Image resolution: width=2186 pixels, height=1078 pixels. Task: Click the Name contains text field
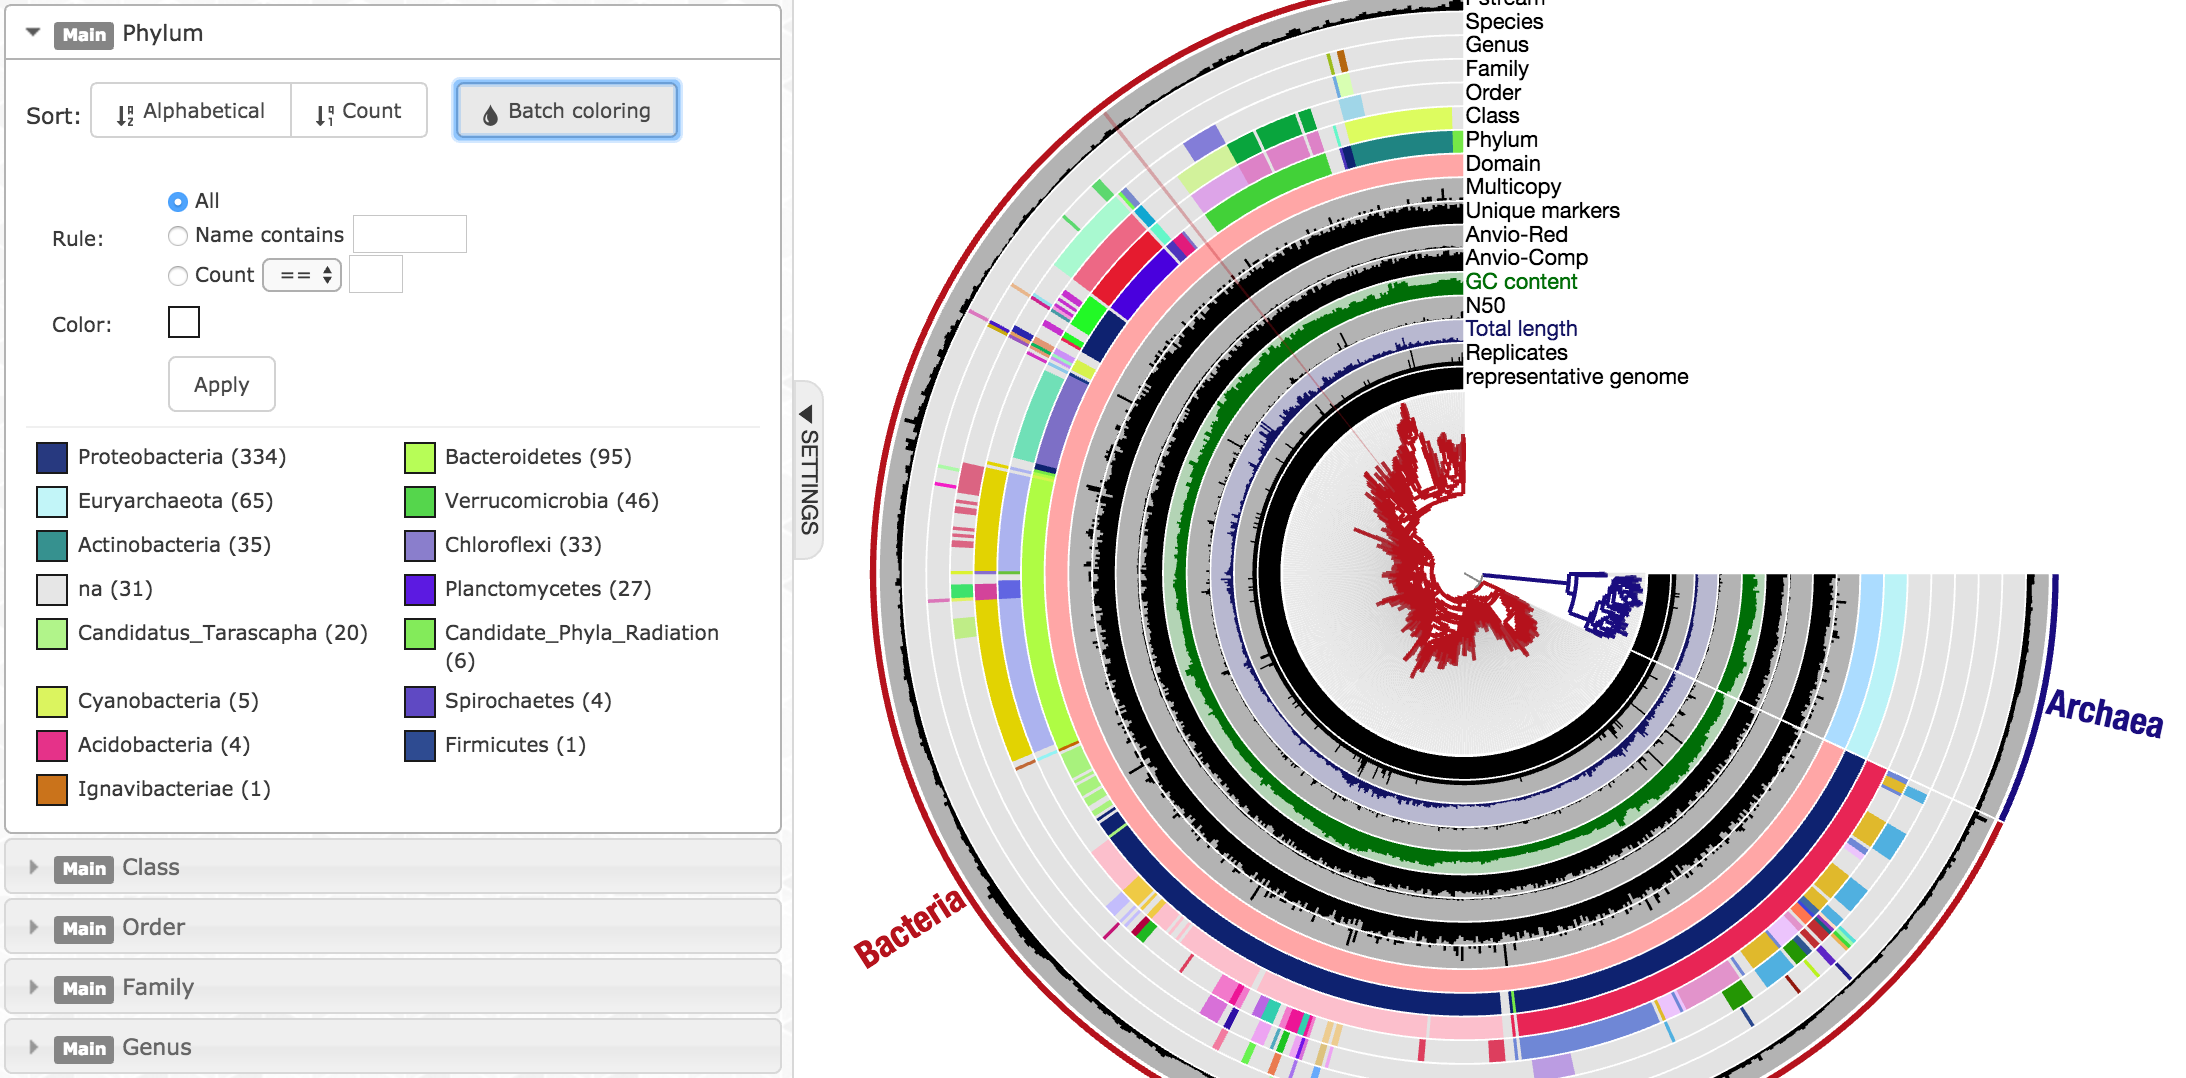409,235
